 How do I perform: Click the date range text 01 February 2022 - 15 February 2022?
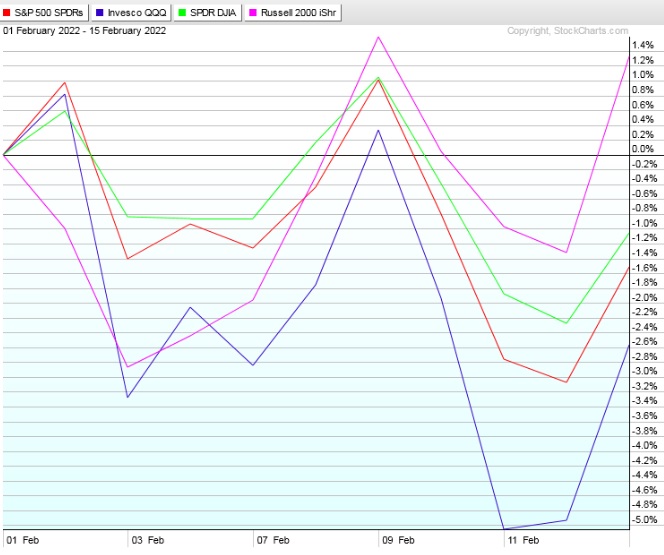84,31
